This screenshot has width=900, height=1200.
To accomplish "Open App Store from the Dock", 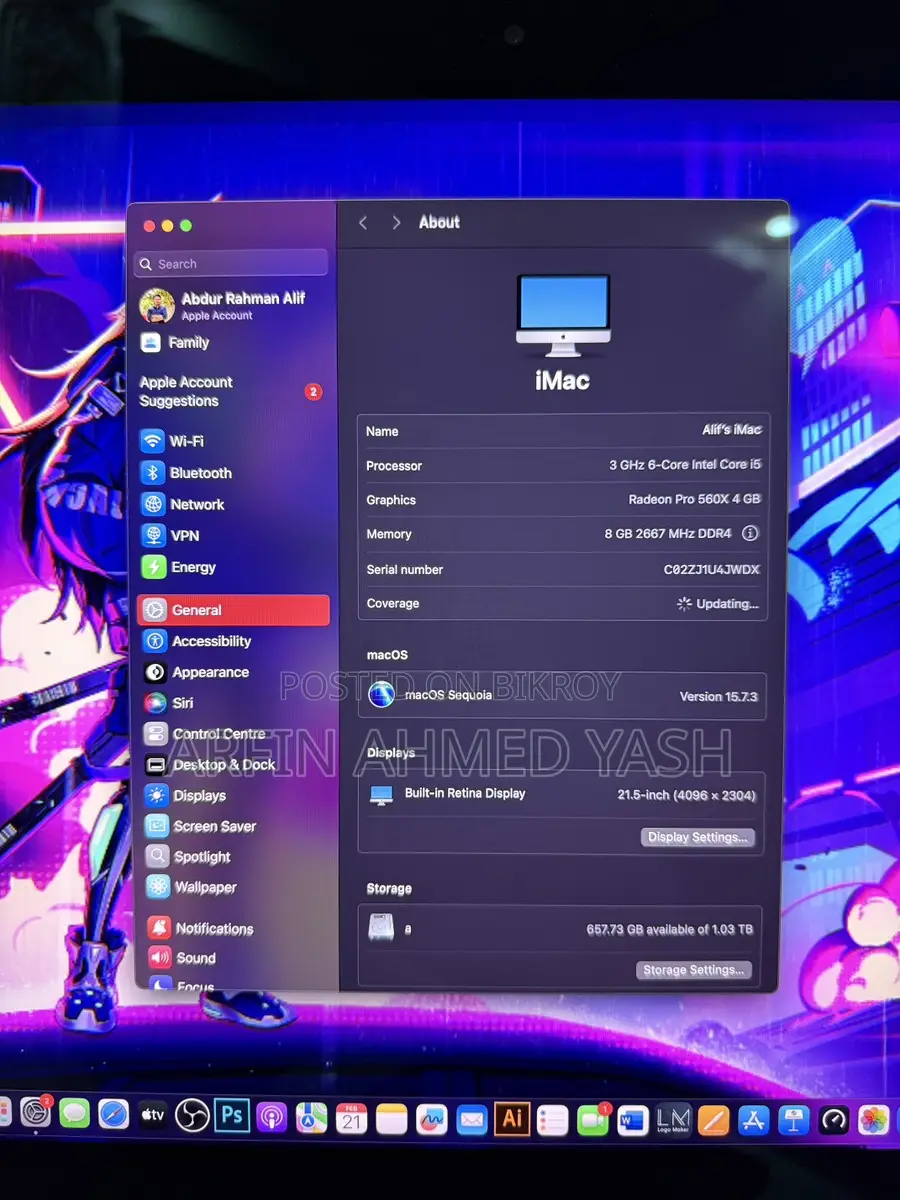I will [x=754, y=1120].
